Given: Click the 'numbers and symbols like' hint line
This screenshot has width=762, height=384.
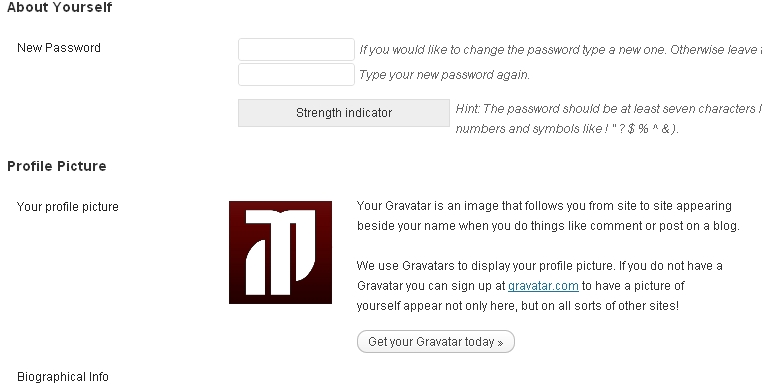Looking at the screenshot, I should pyautogui.click(x=567, y=129).
